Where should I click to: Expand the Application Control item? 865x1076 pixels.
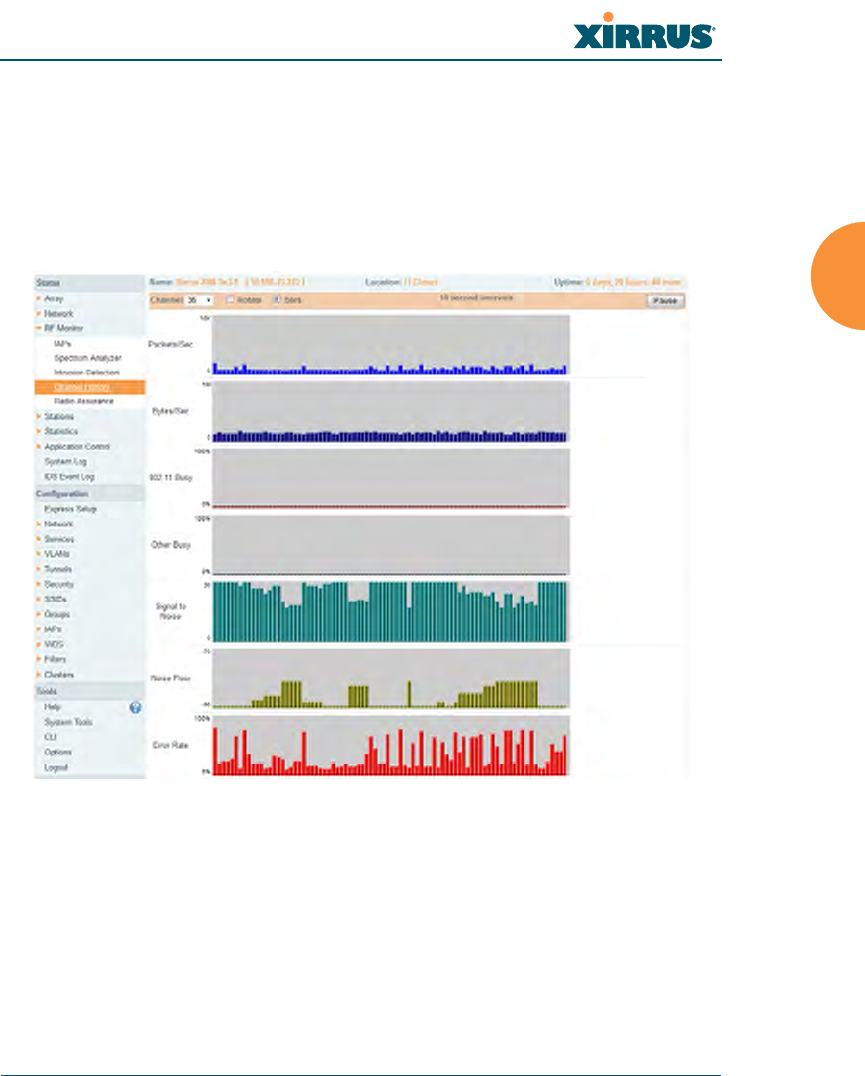pos(77,446)
